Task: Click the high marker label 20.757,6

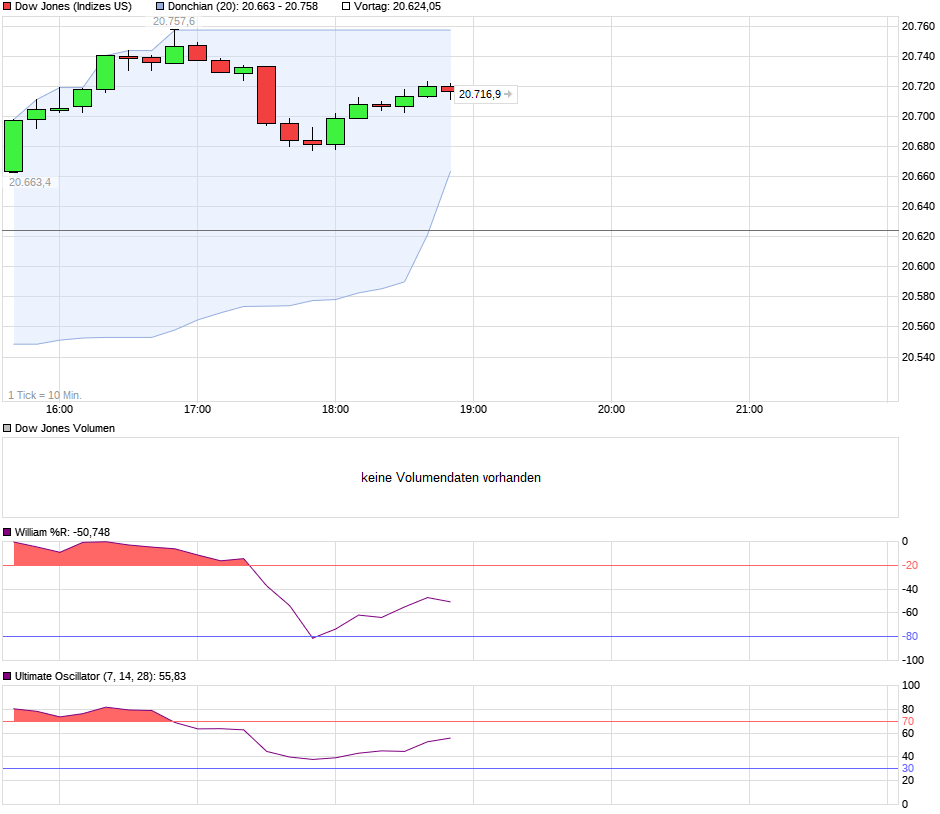Action: click(x=174, y=22)
